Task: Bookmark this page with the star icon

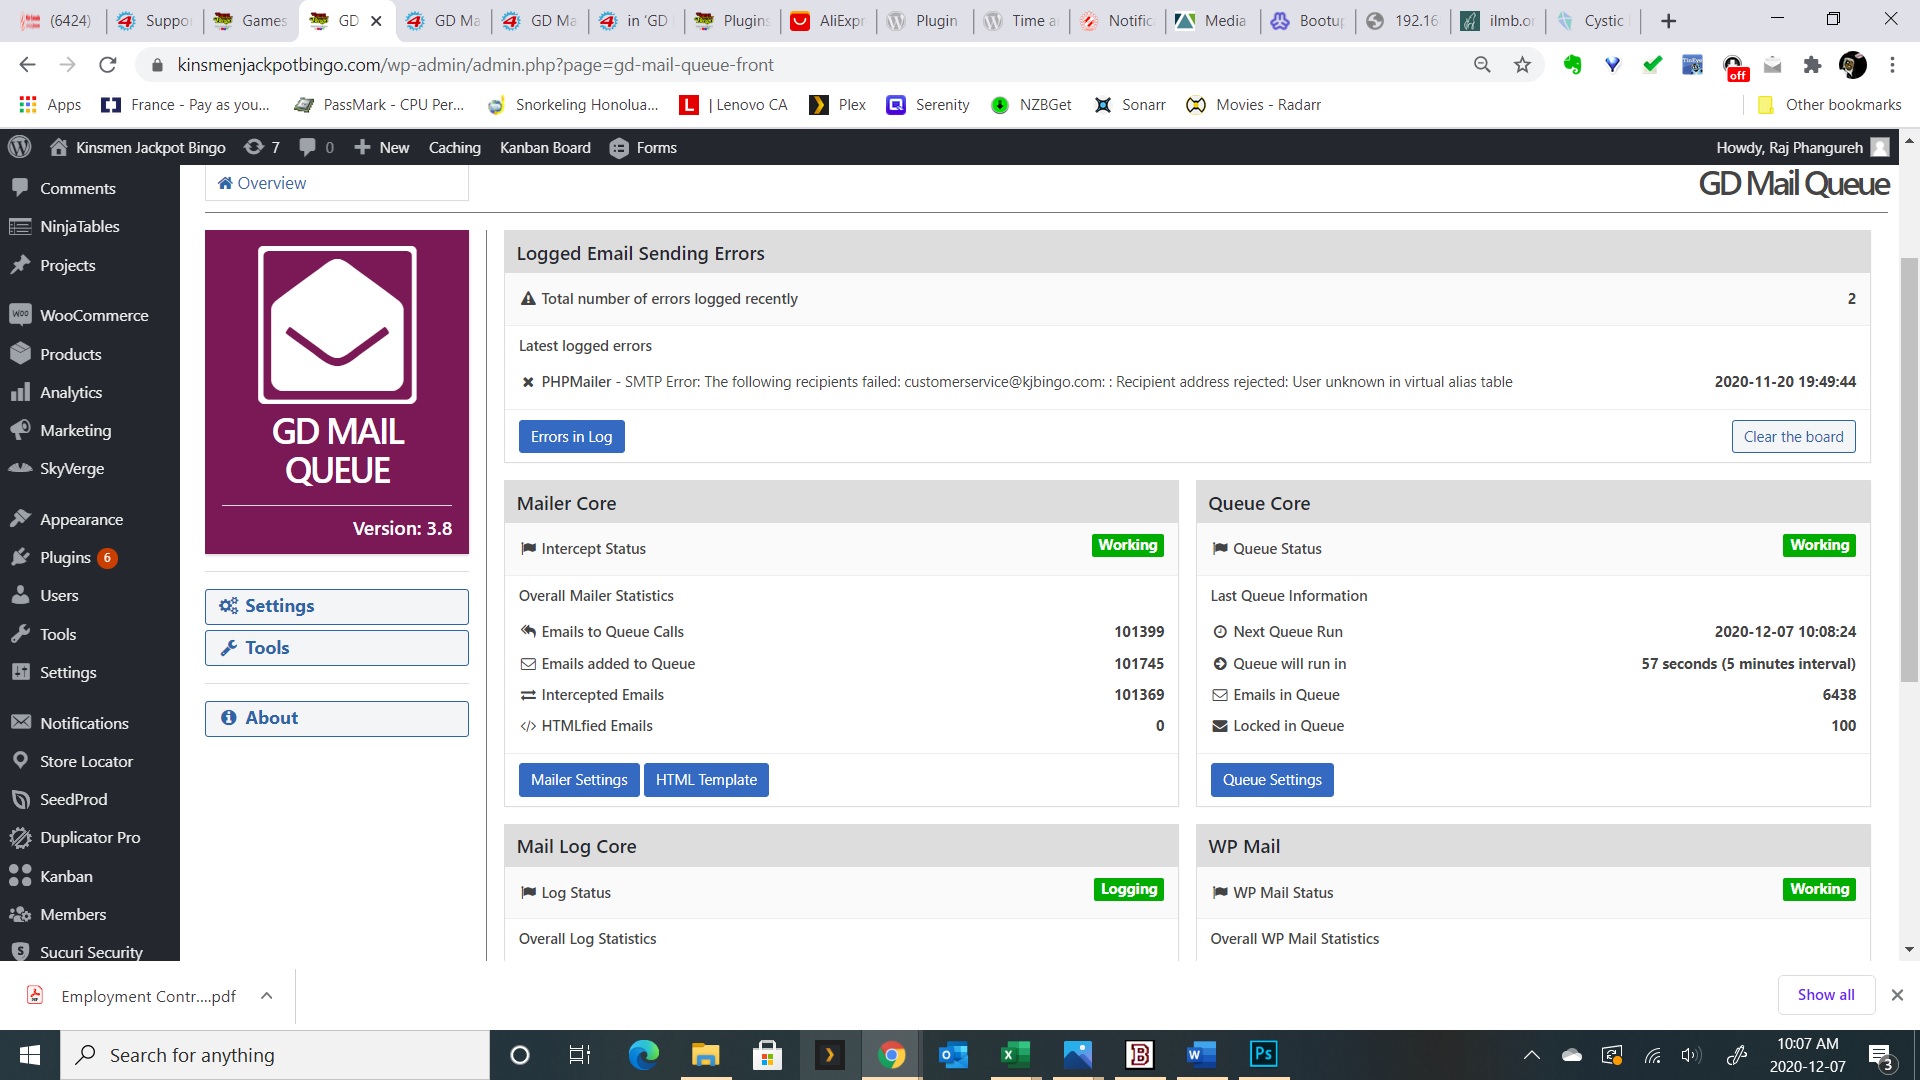Action: pos(1522,65)
